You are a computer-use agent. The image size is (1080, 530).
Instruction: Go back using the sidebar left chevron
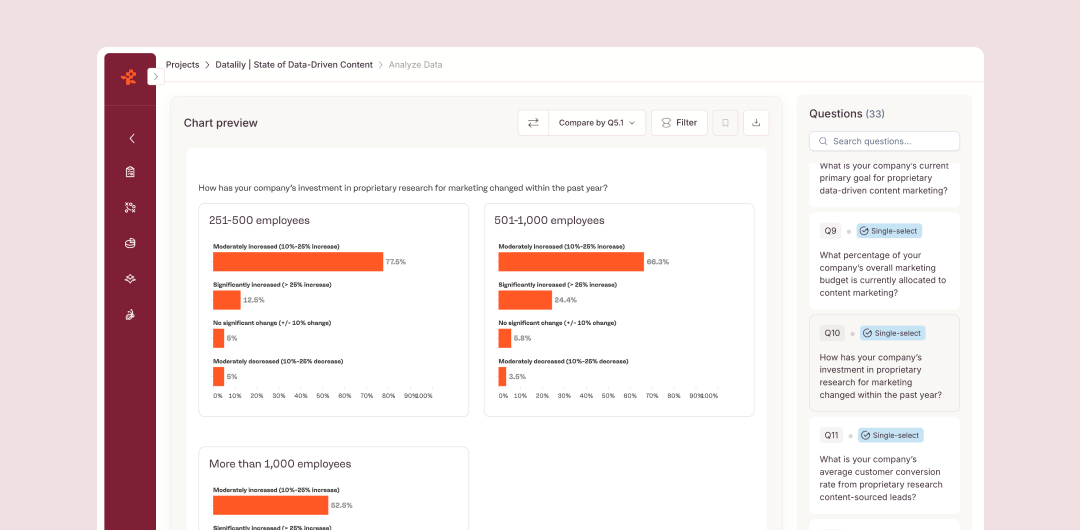(x=132, y=139)
